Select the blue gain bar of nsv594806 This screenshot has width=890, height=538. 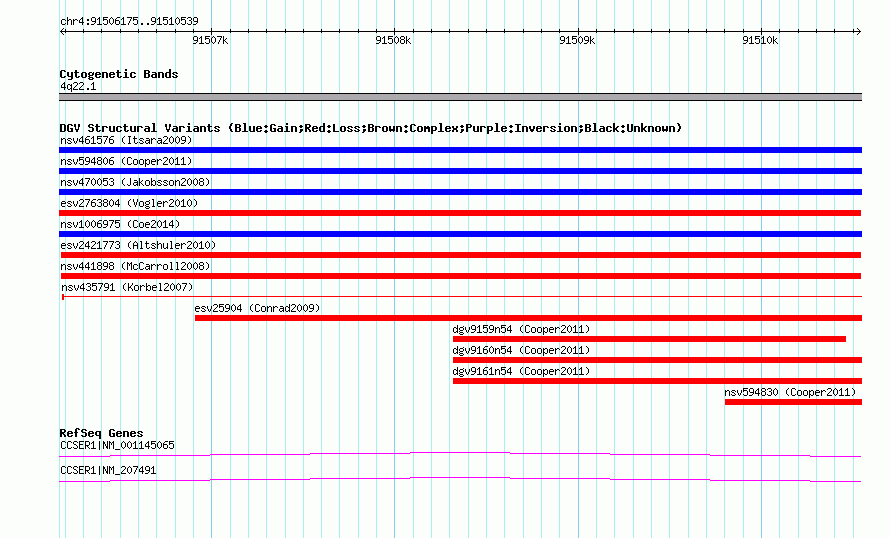pyautogui.click(x=460, y=171)
